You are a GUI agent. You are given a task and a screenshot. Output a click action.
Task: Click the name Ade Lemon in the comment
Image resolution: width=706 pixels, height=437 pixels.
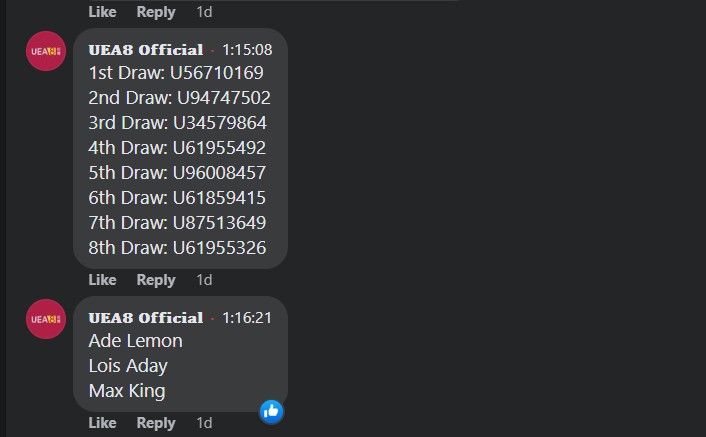pyautogui.click(x=135, y=341)
